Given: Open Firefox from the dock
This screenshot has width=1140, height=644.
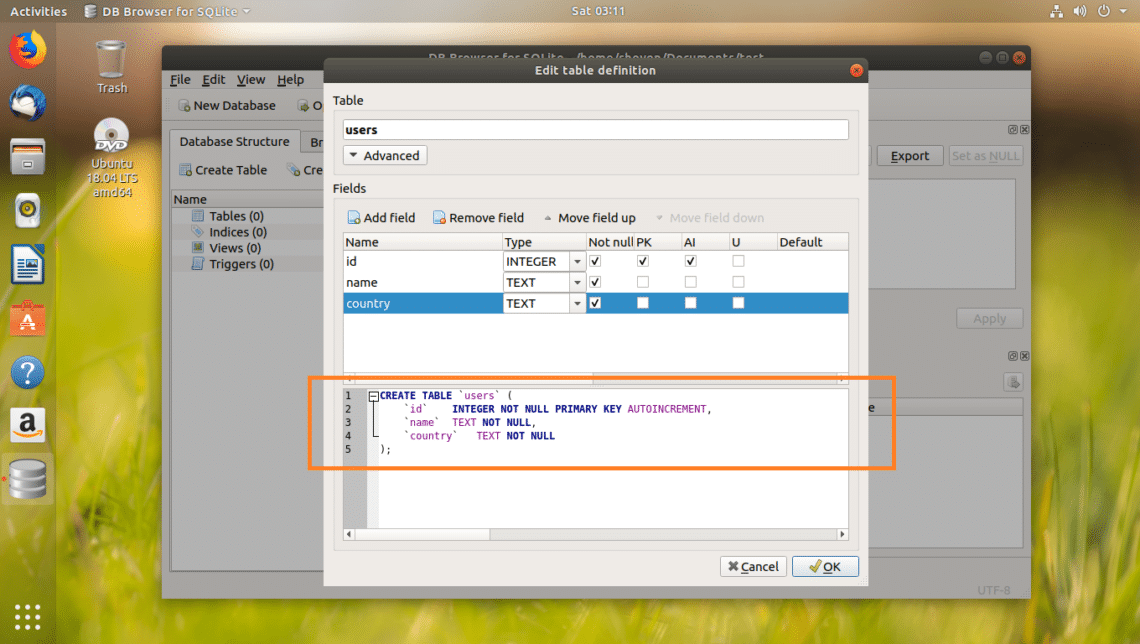Looking at the screenshot, I should [28, 50].
